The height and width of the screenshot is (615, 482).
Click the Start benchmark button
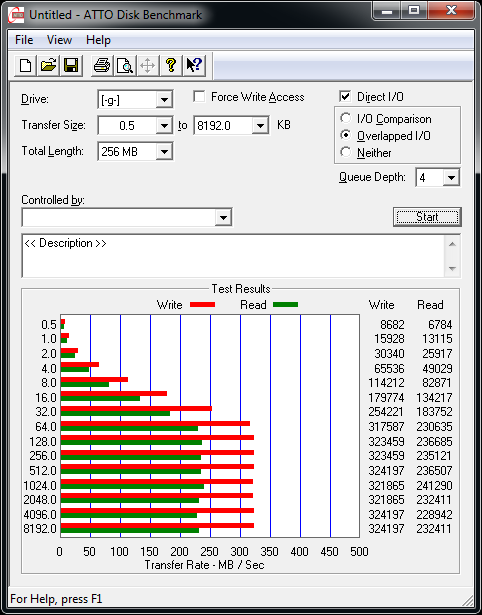pos(427,217)
